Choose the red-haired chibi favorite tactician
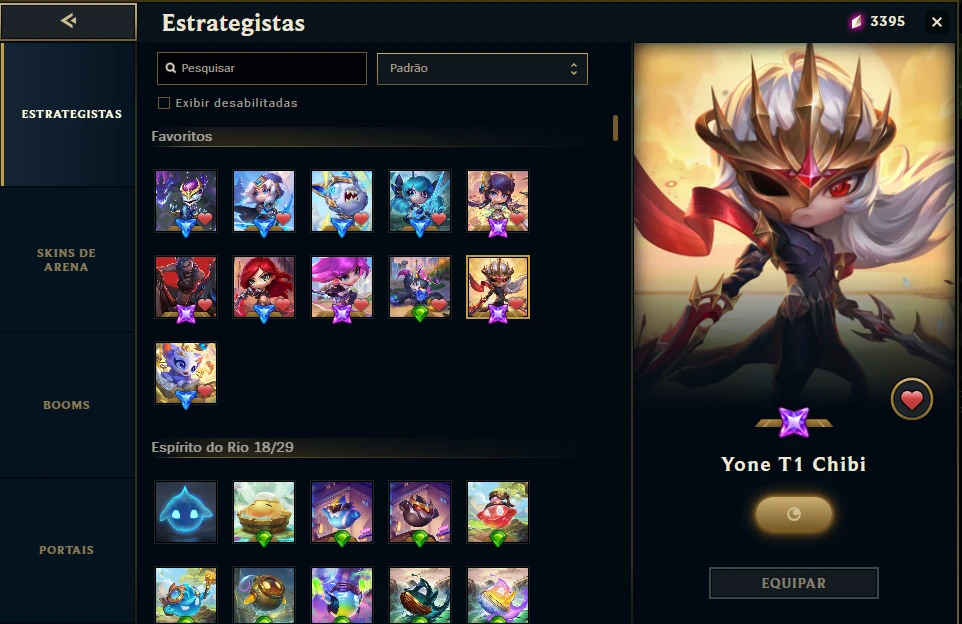The image size is (962, 624). (x=264, y=287)
